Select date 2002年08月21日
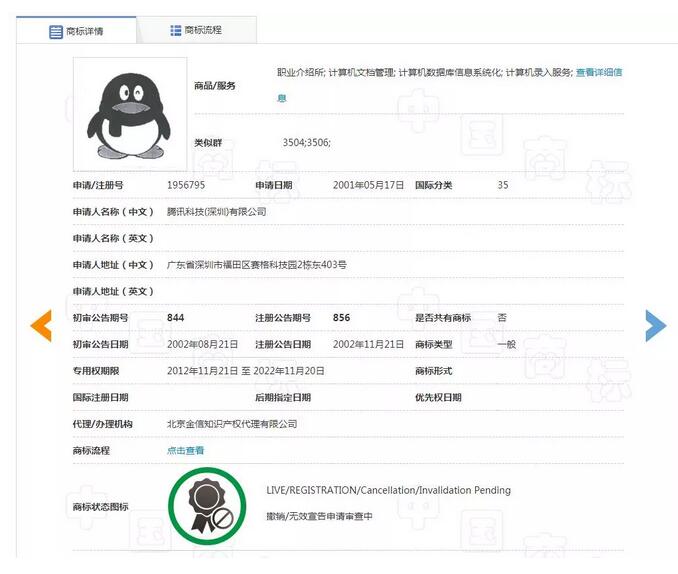Screen dimensions: 678x574 202,344
